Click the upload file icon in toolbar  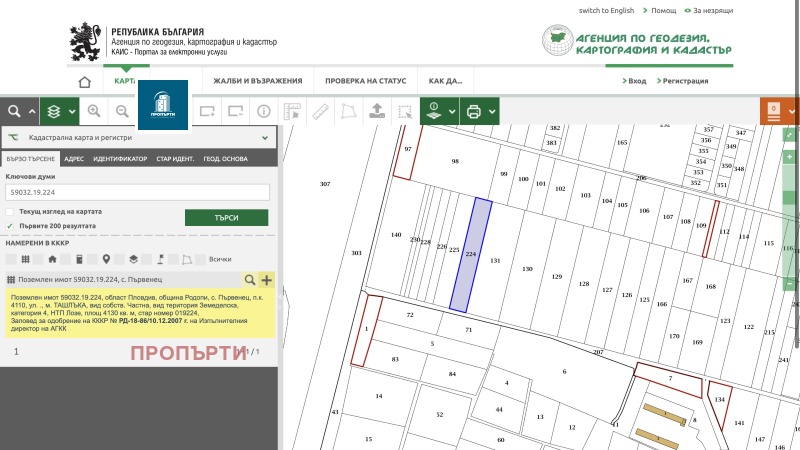pos(376,111)
